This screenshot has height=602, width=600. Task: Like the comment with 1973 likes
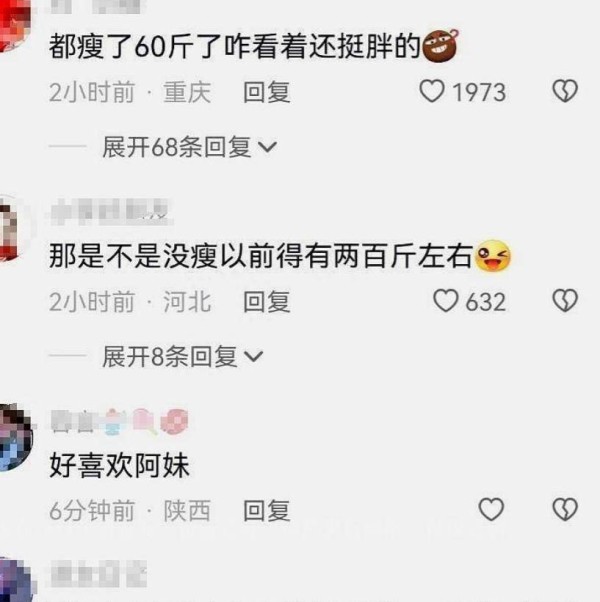[432, 91]
